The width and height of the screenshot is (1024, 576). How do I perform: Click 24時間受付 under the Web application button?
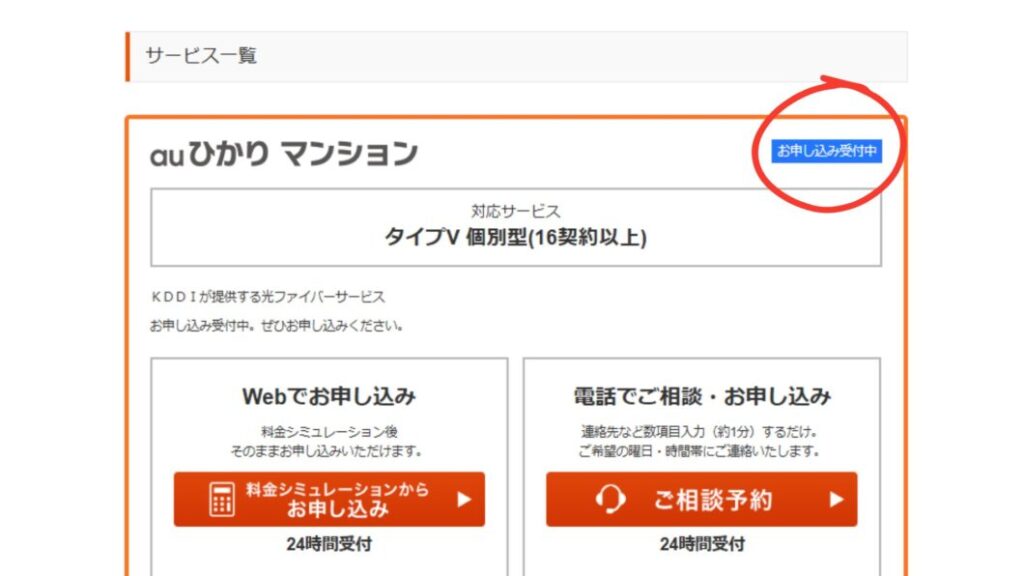tap(329, 544)
